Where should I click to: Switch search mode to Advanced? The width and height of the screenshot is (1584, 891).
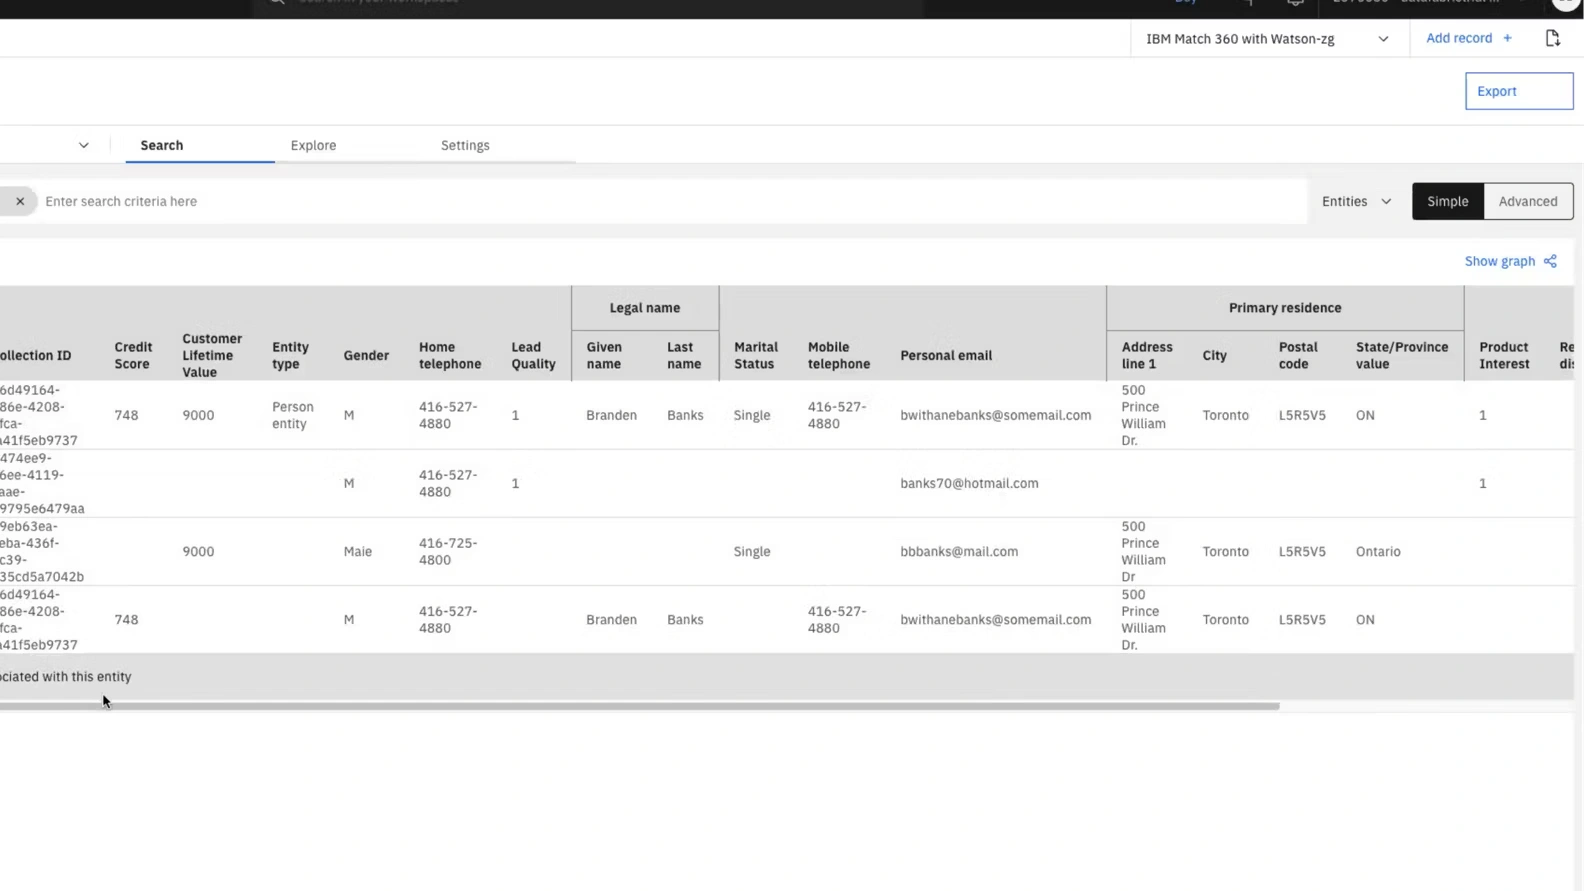click(x=1527, y=201)
